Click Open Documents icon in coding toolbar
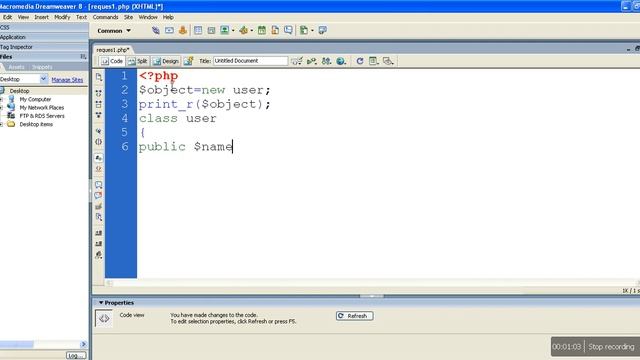This screenshot has width=640, height=360. [x=99, y=77]
